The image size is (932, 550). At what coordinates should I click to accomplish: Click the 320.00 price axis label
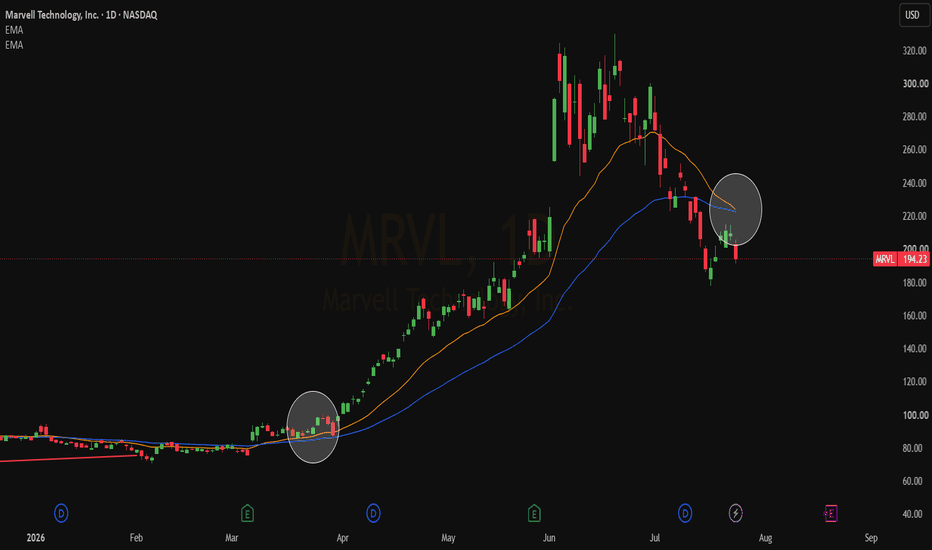[x=915, y=51]
